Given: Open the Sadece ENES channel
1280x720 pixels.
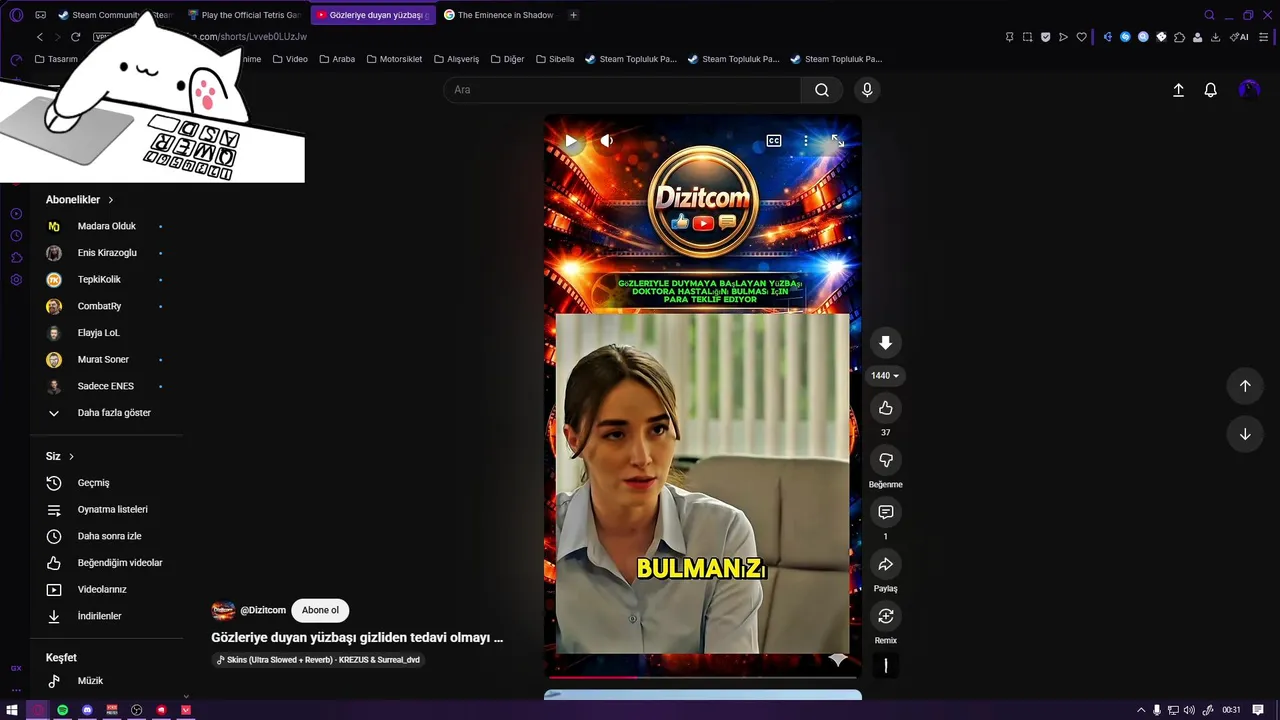Looking at the screenshot, I should pos(106,386).
